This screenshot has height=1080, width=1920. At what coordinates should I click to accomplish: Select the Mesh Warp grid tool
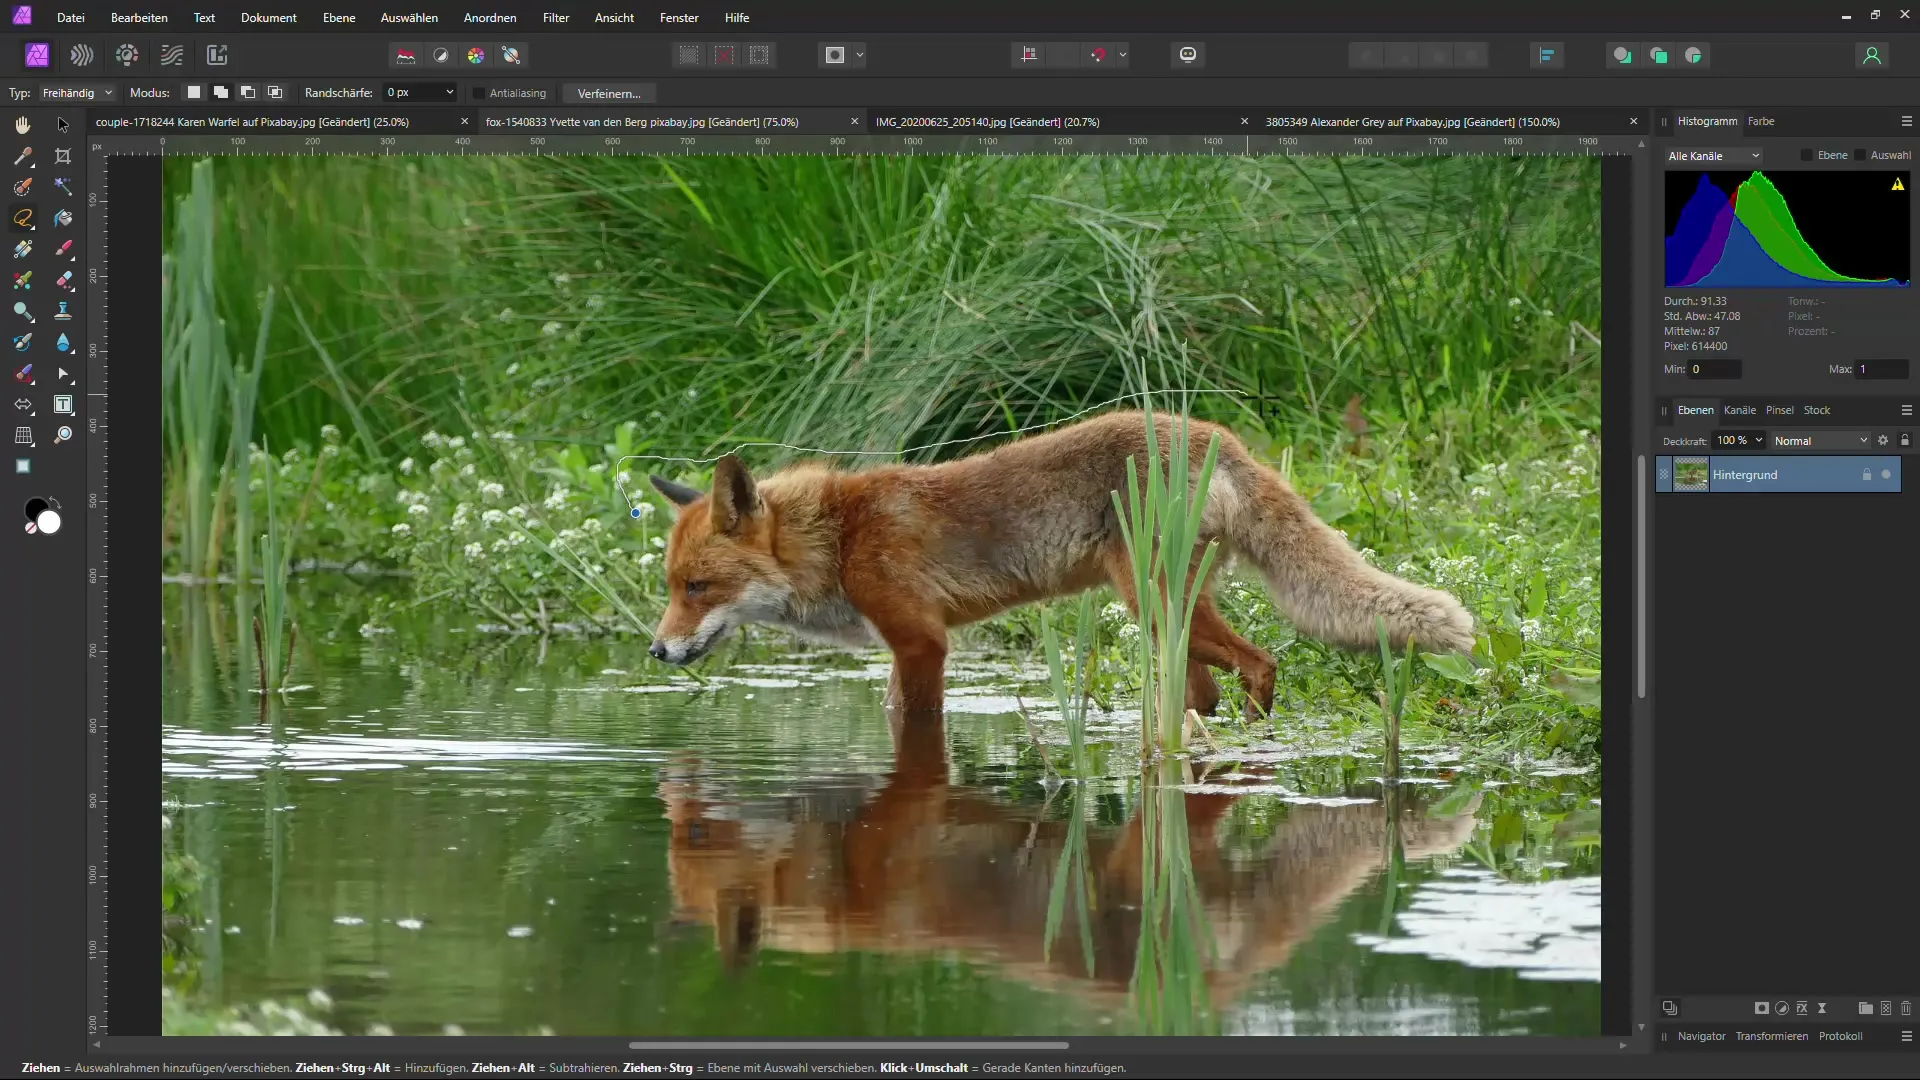[x=23, y=435]
